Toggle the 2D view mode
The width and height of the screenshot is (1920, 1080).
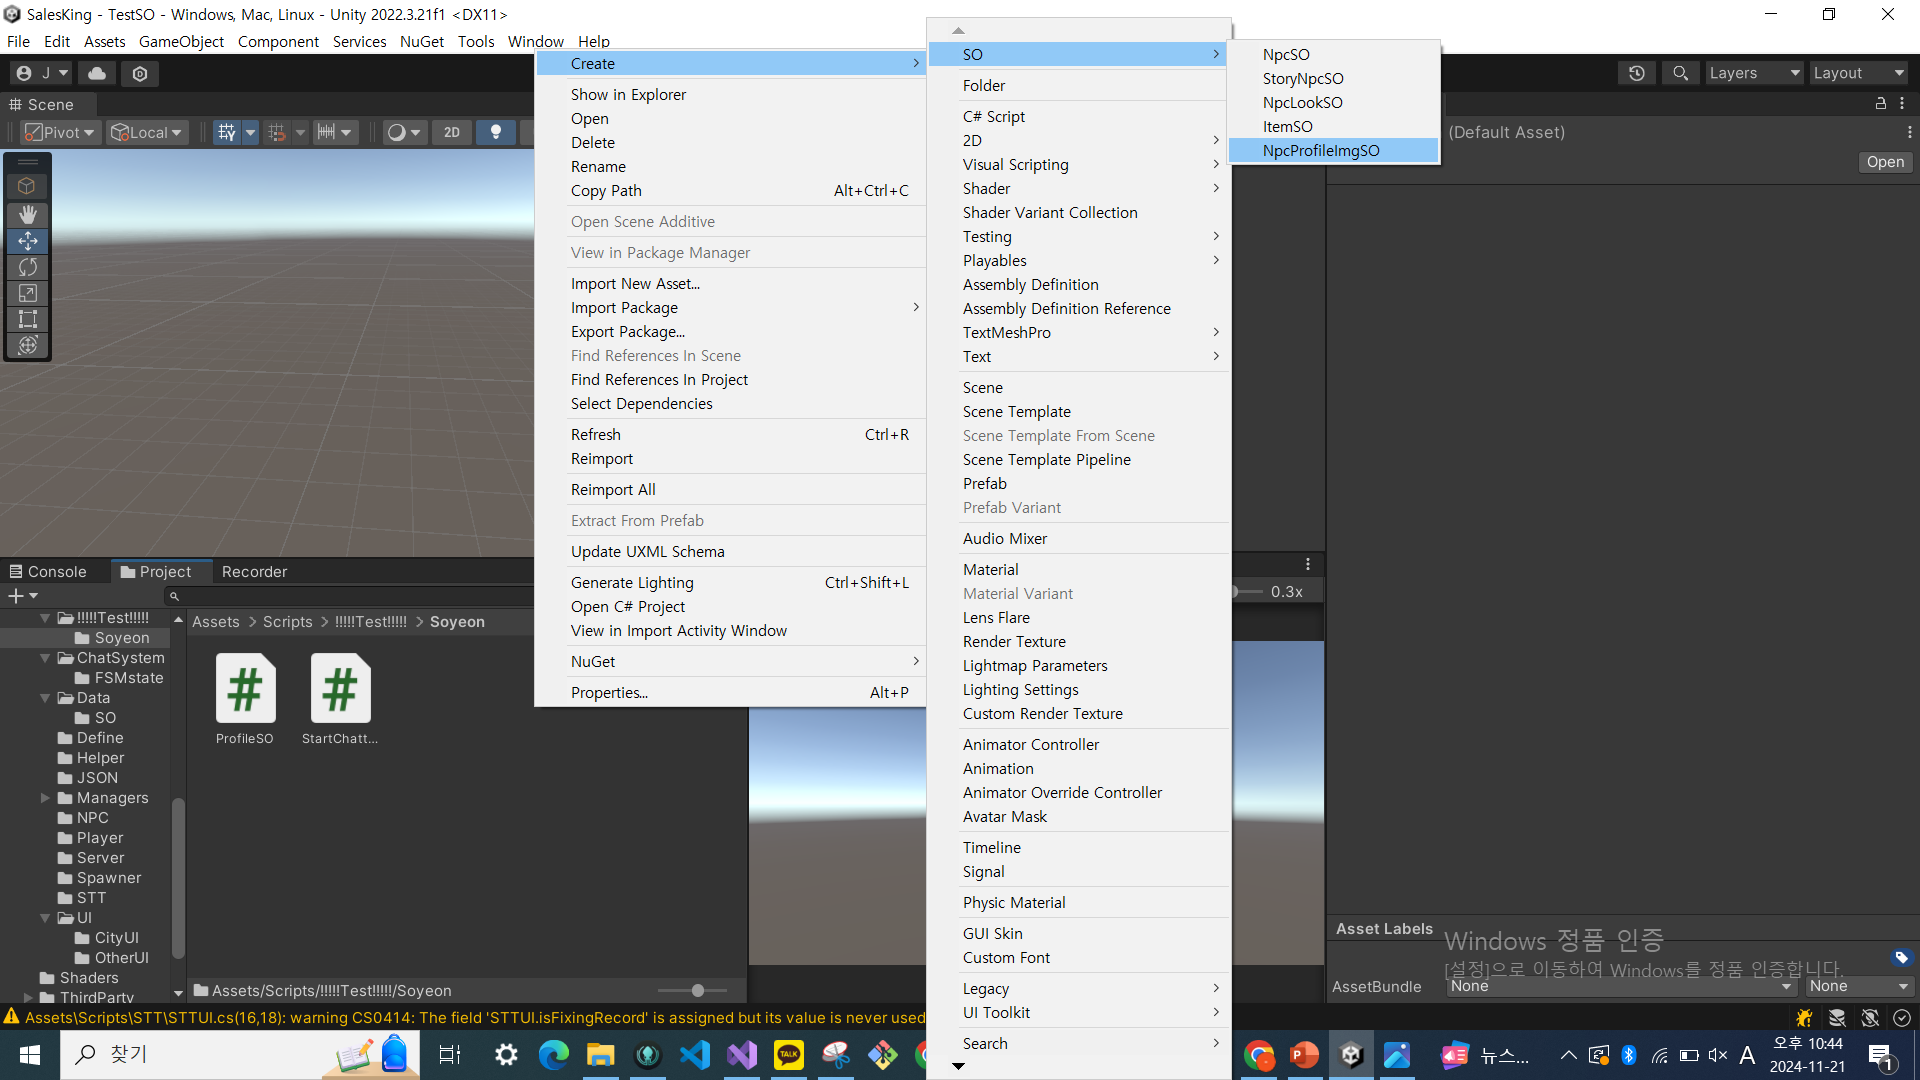click(452, 132)
